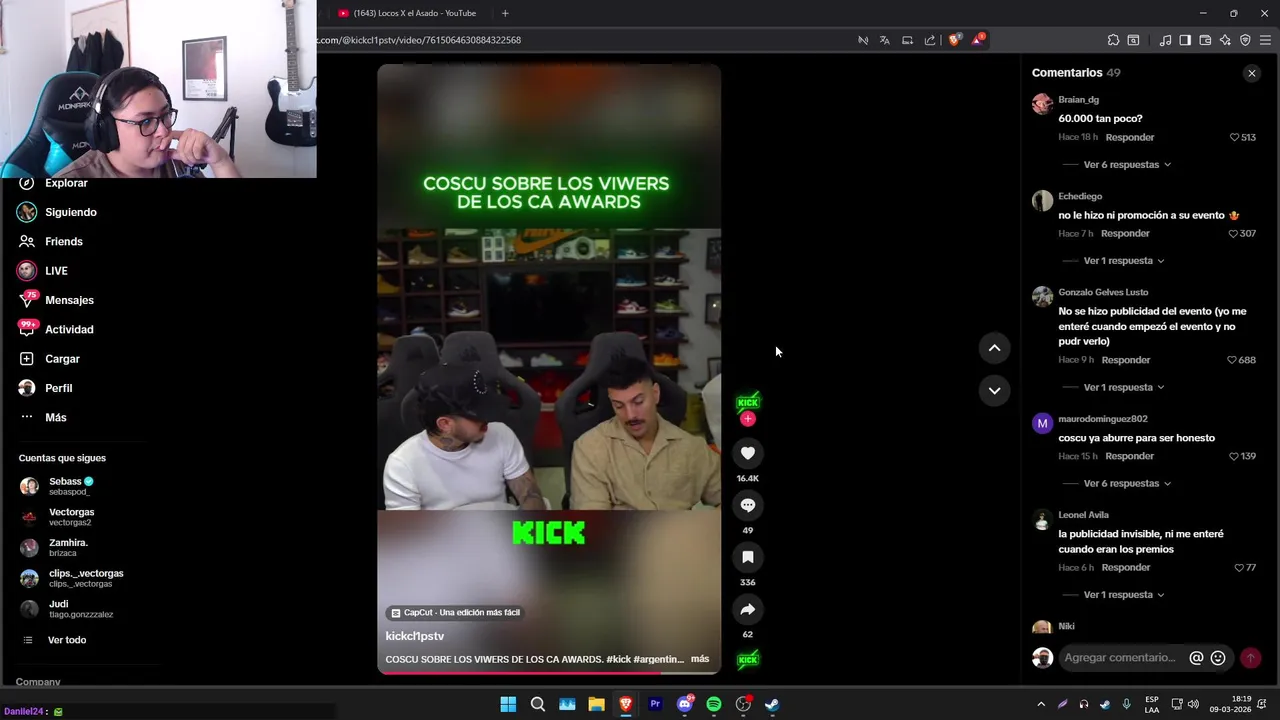Like maurodominguez802's comment heart
This screenshot has width=1280, height=720.
(x=1234, y=456)
